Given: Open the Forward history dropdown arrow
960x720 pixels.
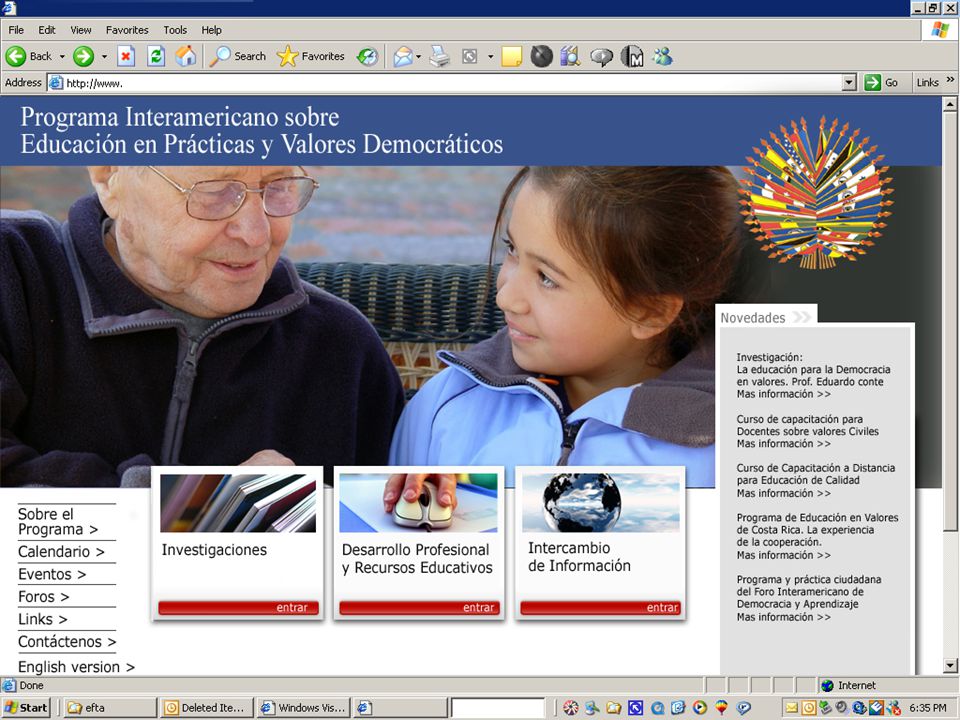Looking at the screenshot, I should (104, 56).
